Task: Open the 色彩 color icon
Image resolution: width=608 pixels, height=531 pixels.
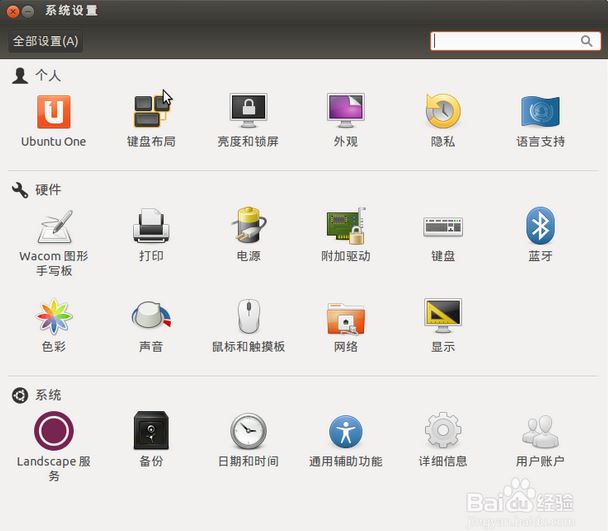Action: [54, 317]
